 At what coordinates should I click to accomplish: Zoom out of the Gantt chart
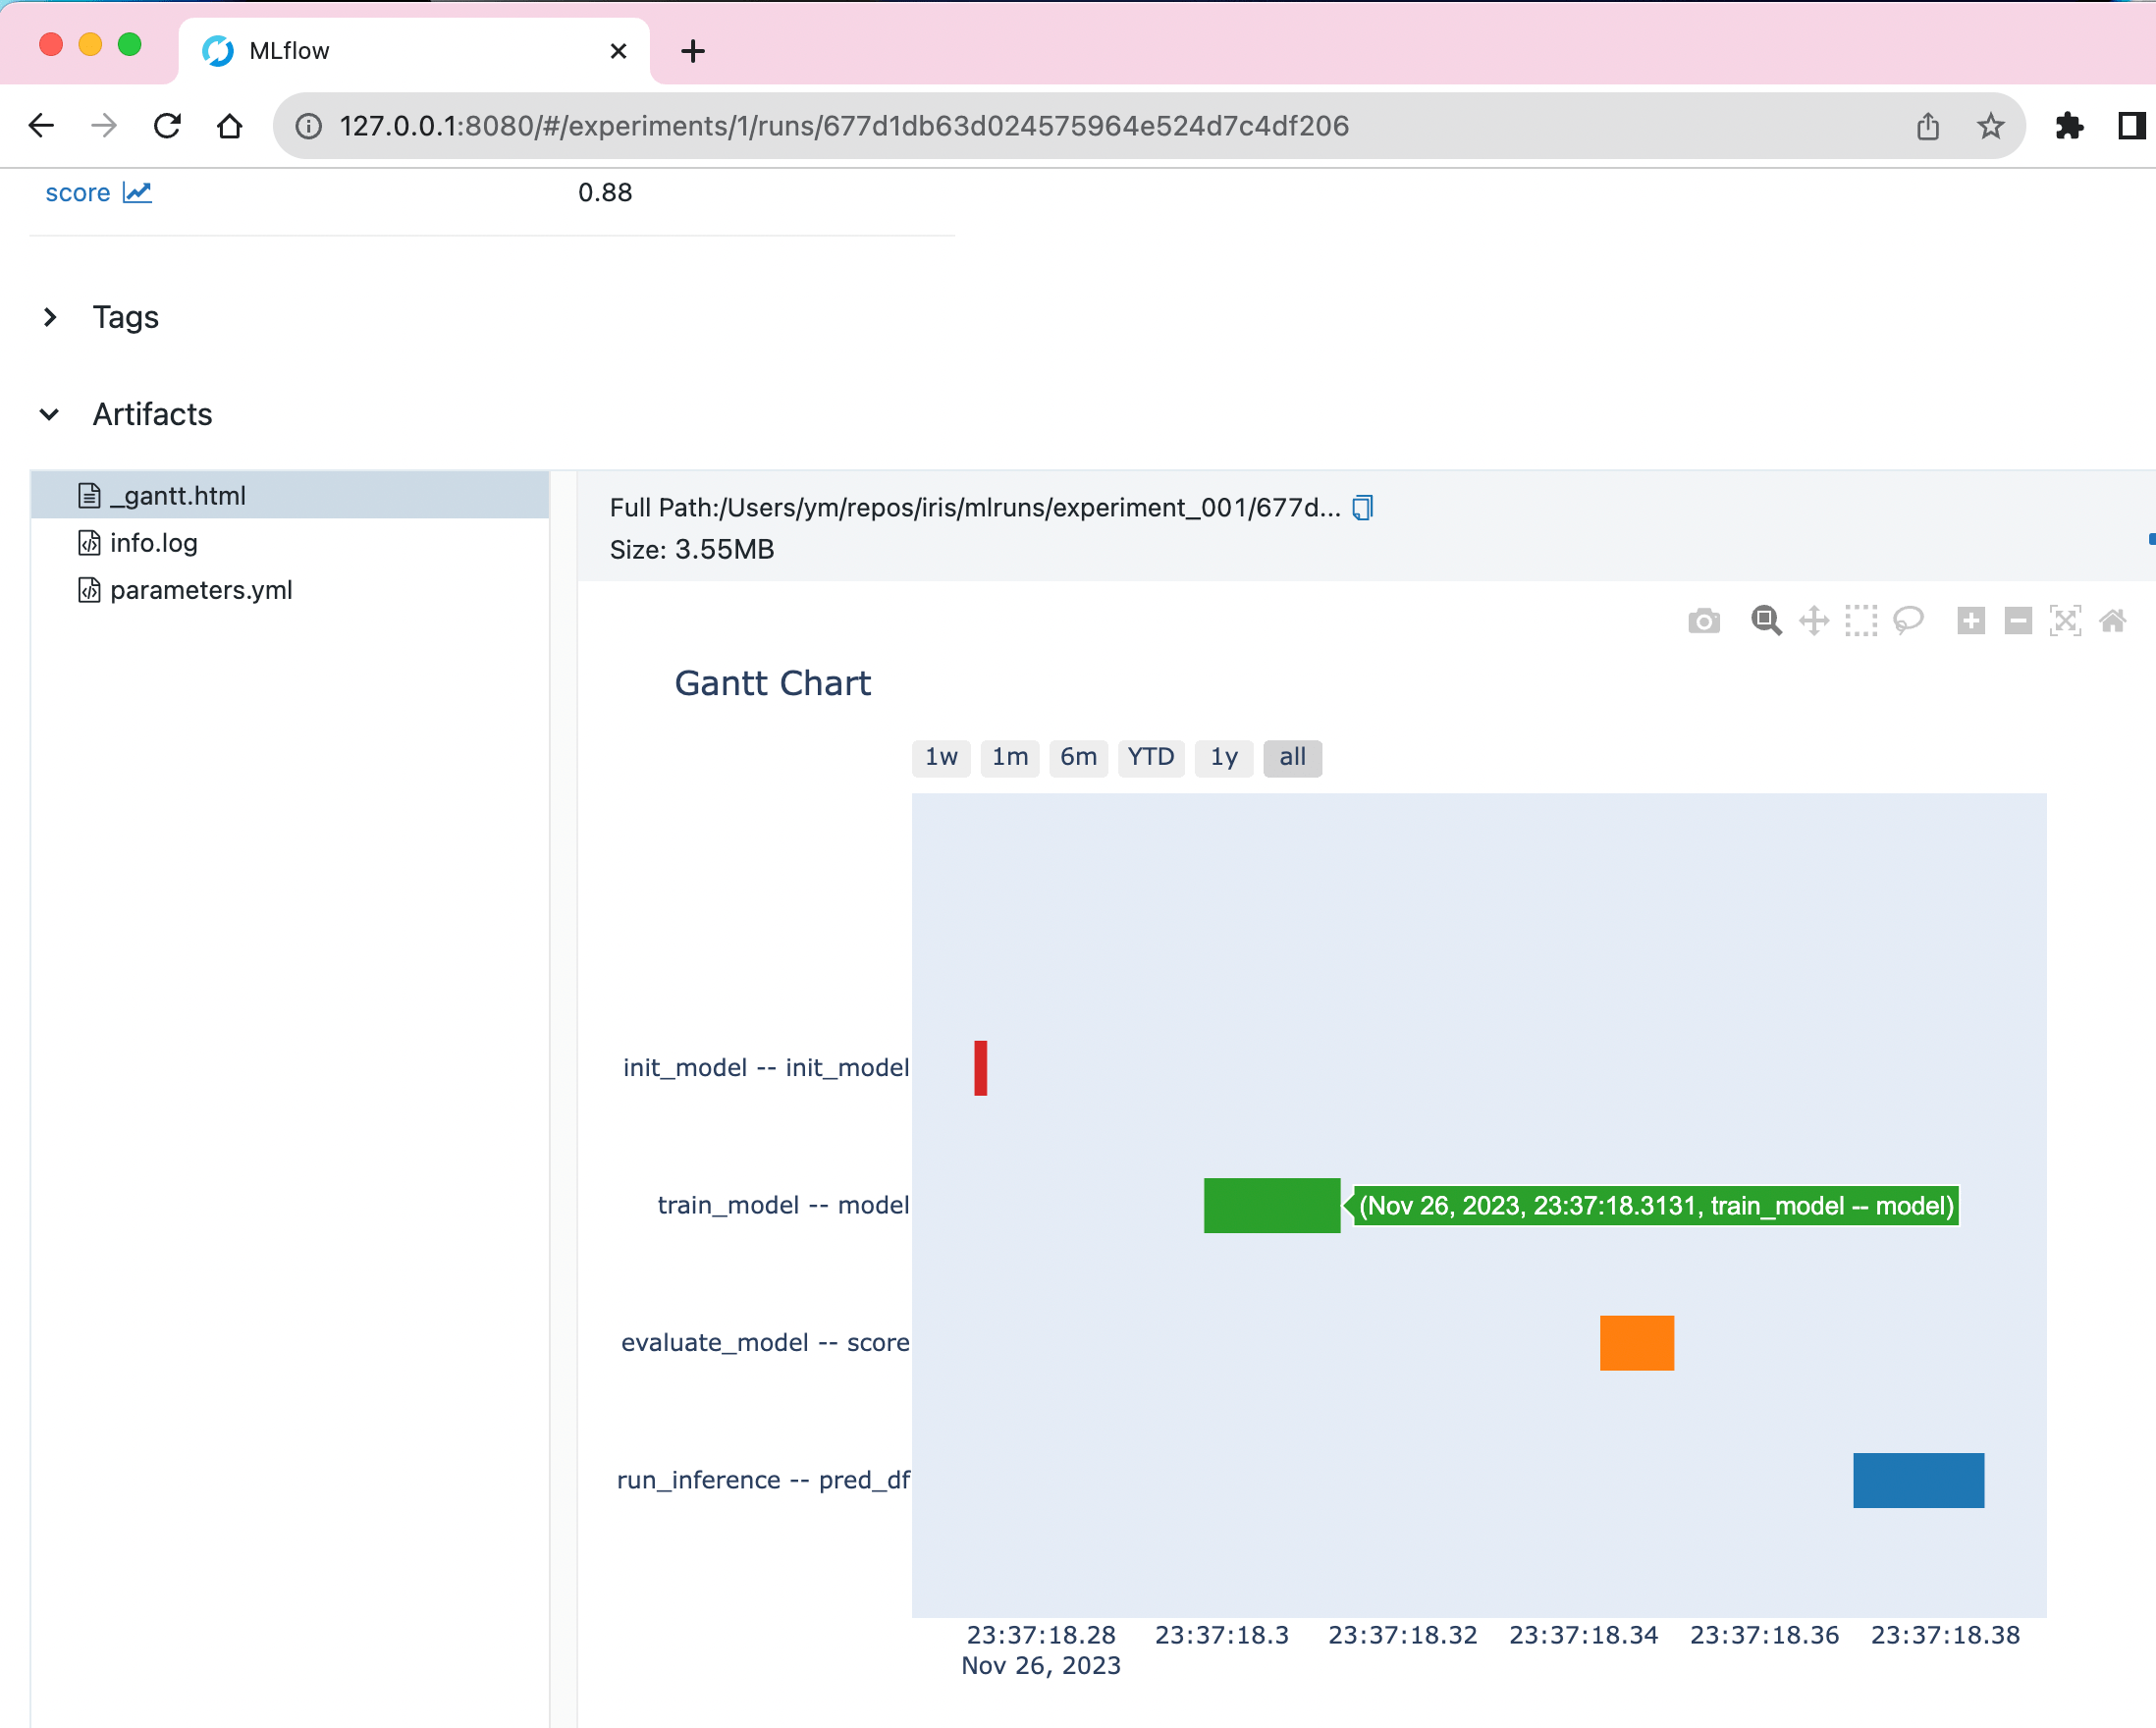(x=2018, y=620)
